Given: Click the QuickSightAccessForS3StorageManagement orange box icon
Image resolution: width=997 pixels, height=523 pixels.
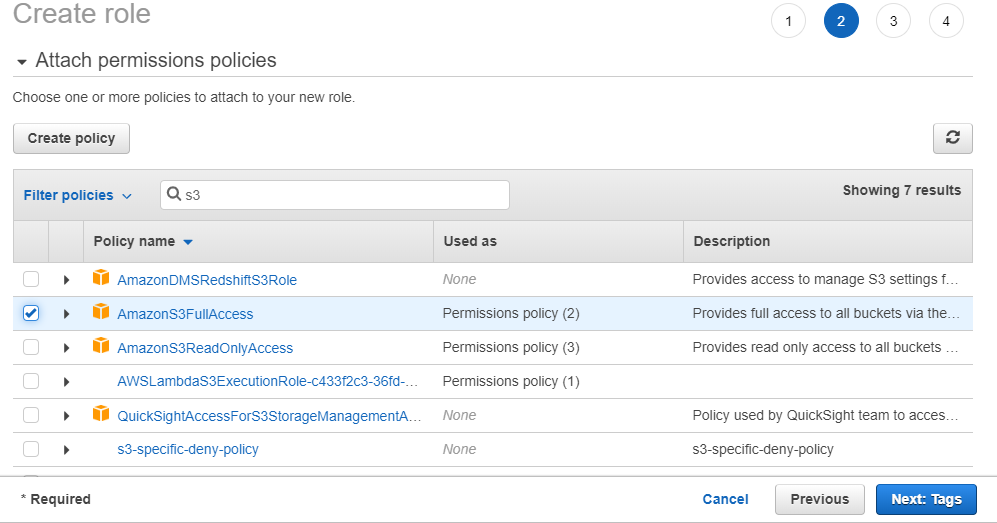Looking at the screenshot, I should click(101, 414).
